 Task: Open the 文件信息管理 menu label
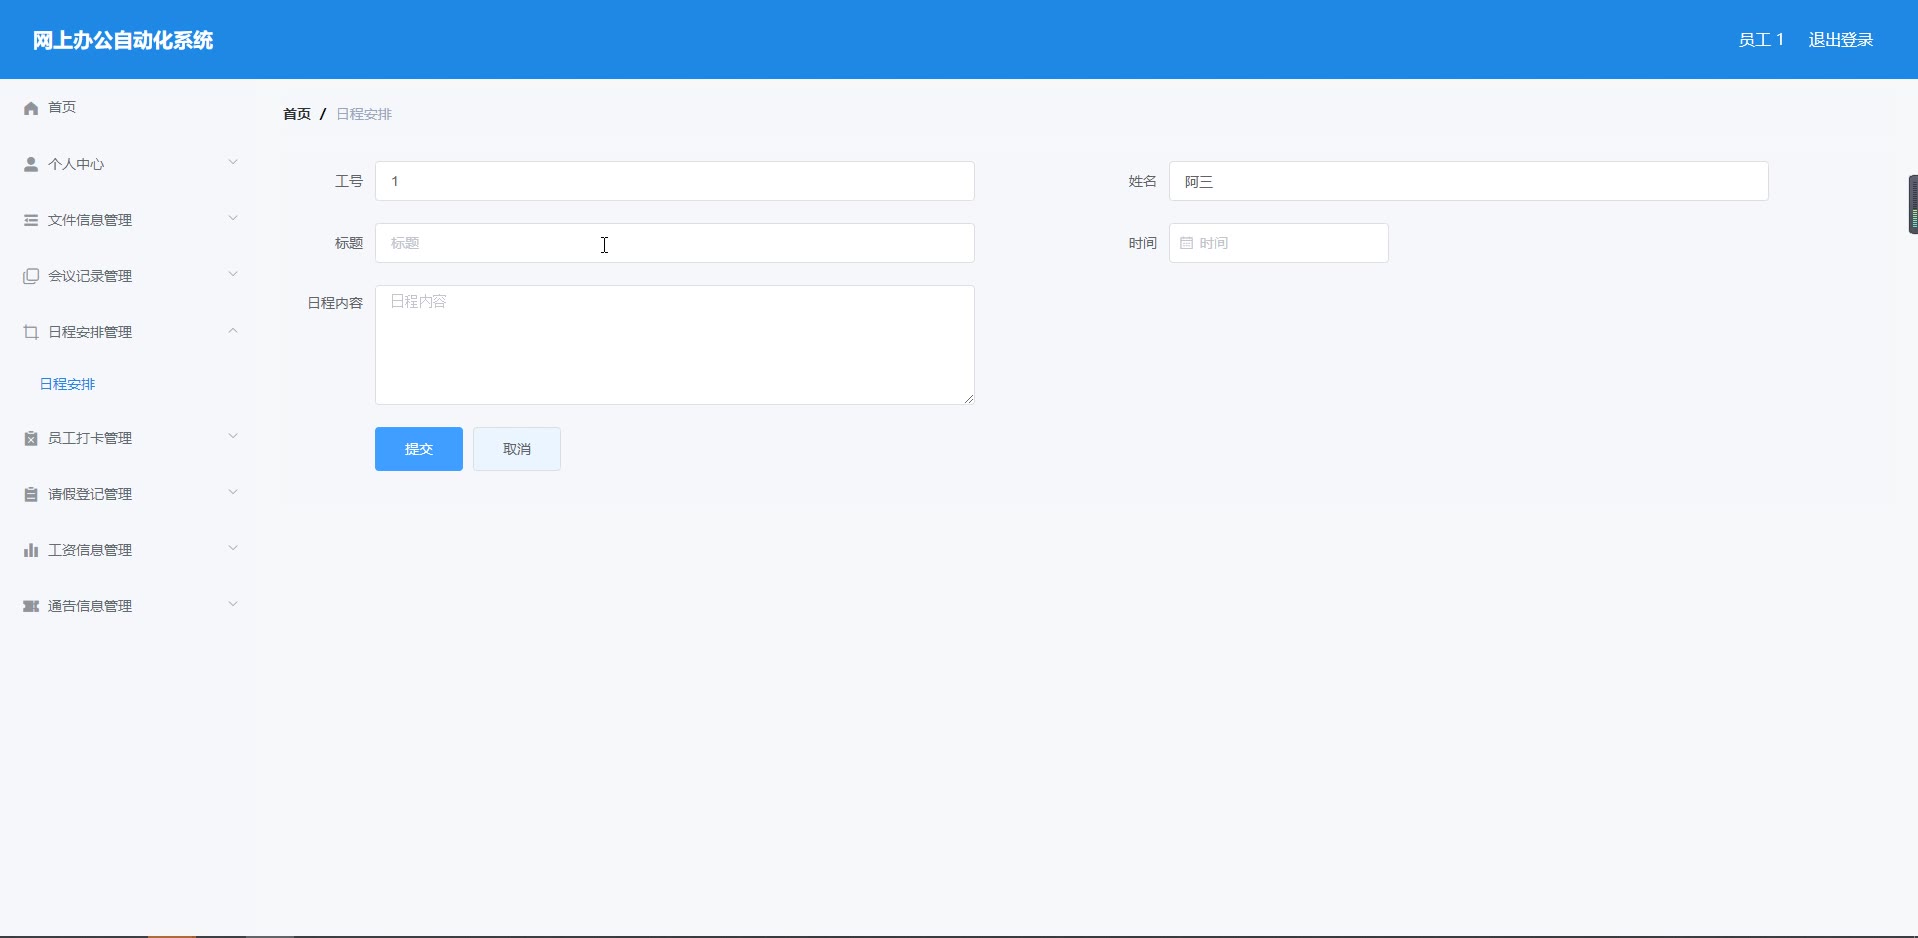click(90, 220)
